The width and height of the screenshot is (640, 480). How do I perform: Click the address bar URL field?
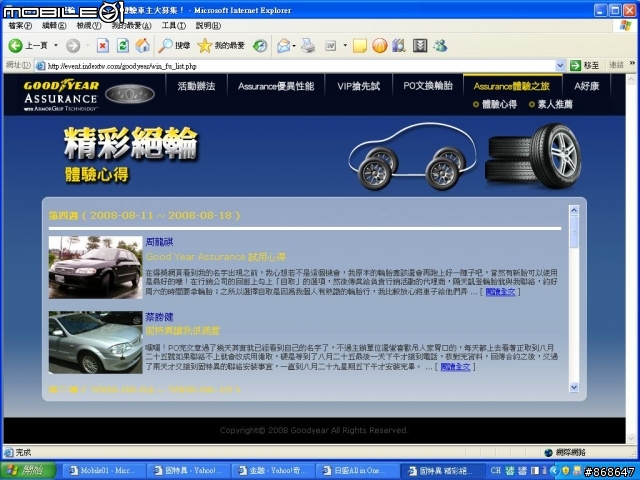[x=300, y=66]
